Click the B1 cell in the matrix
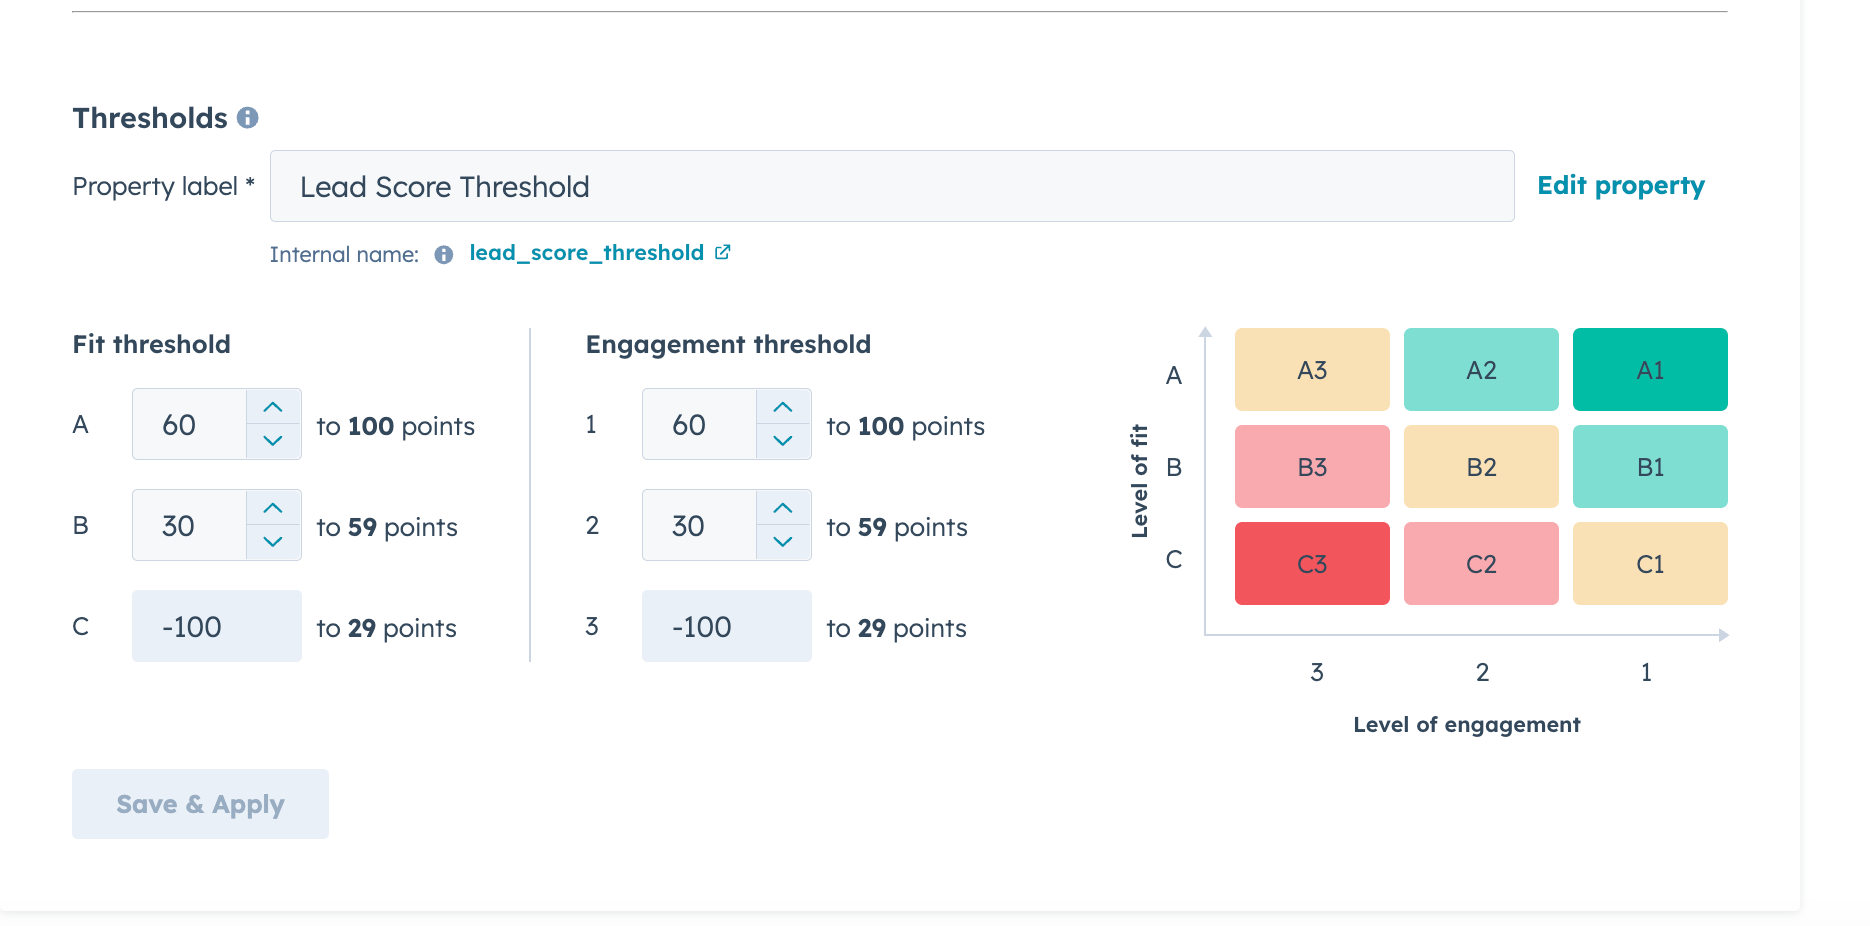This screenshot has width=1870, height=926. pyautogui.click(x=1649, y=466)
